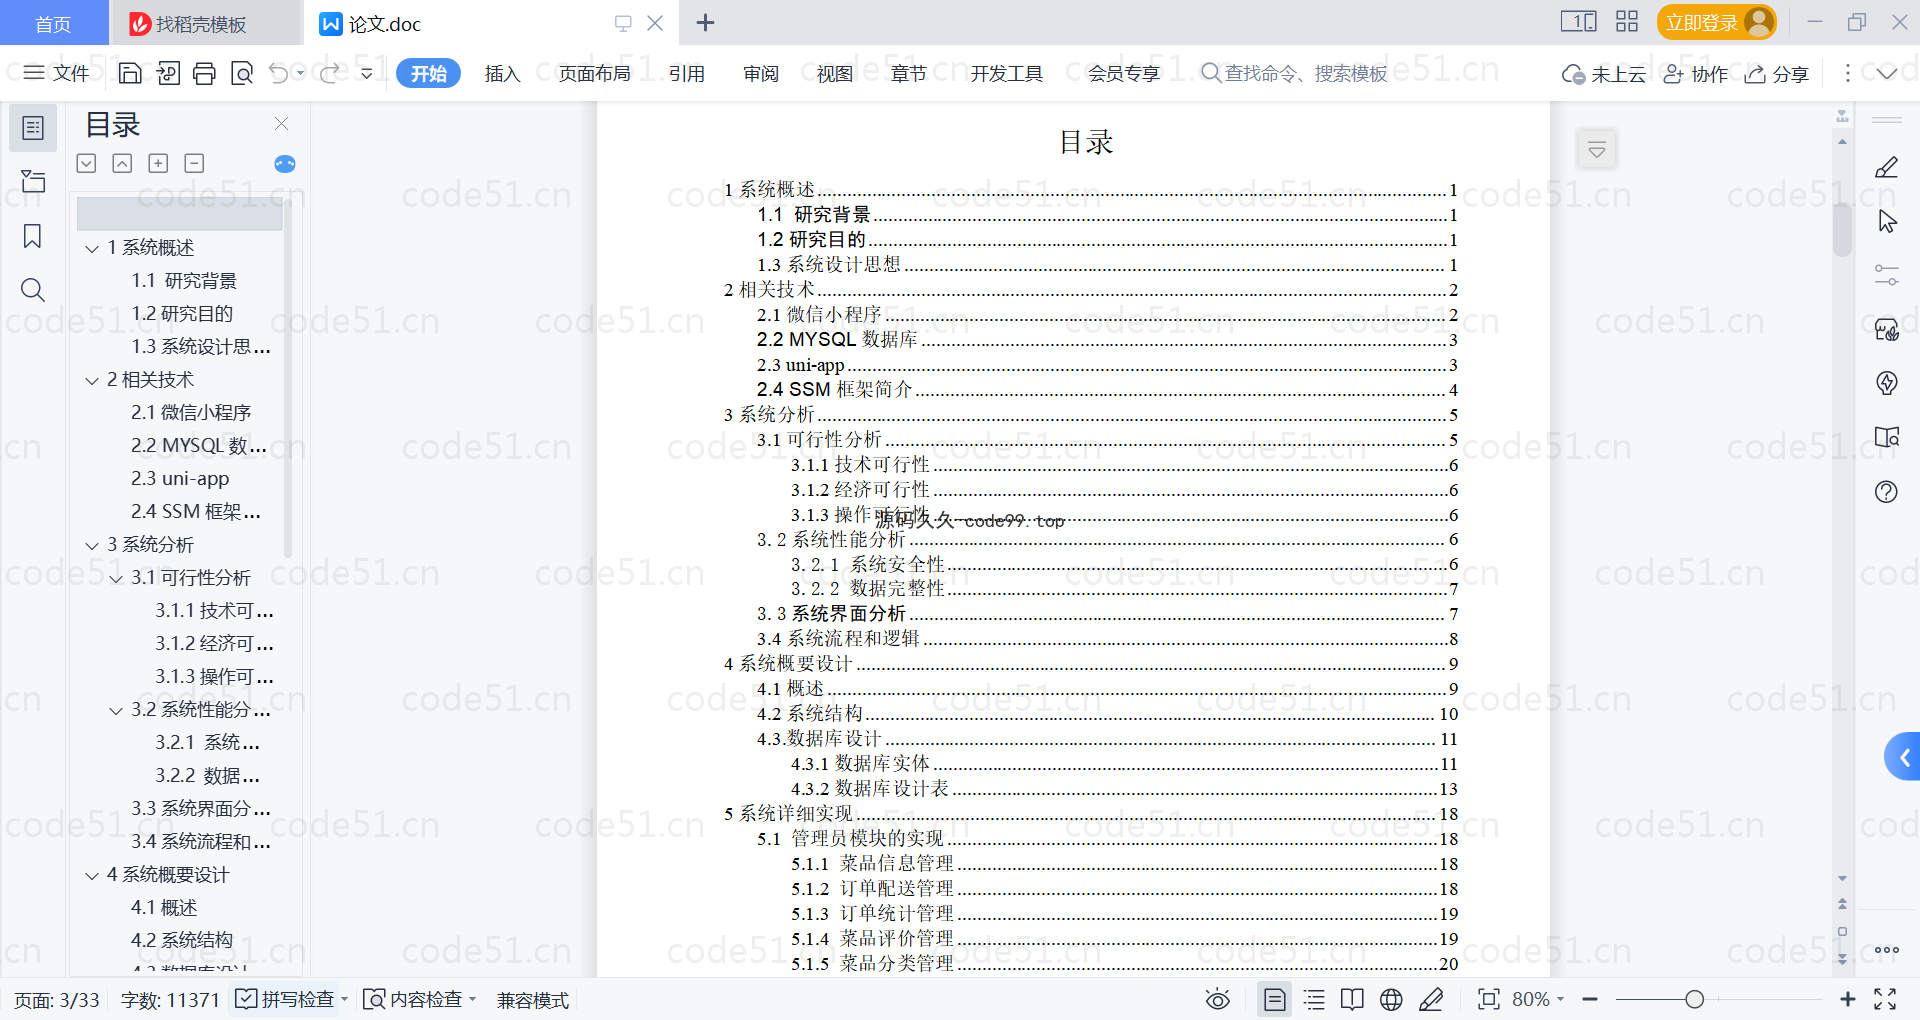This screenshot has height=1020, width=1920.
Task: Open the Print Preview icon
Action: 241,73
